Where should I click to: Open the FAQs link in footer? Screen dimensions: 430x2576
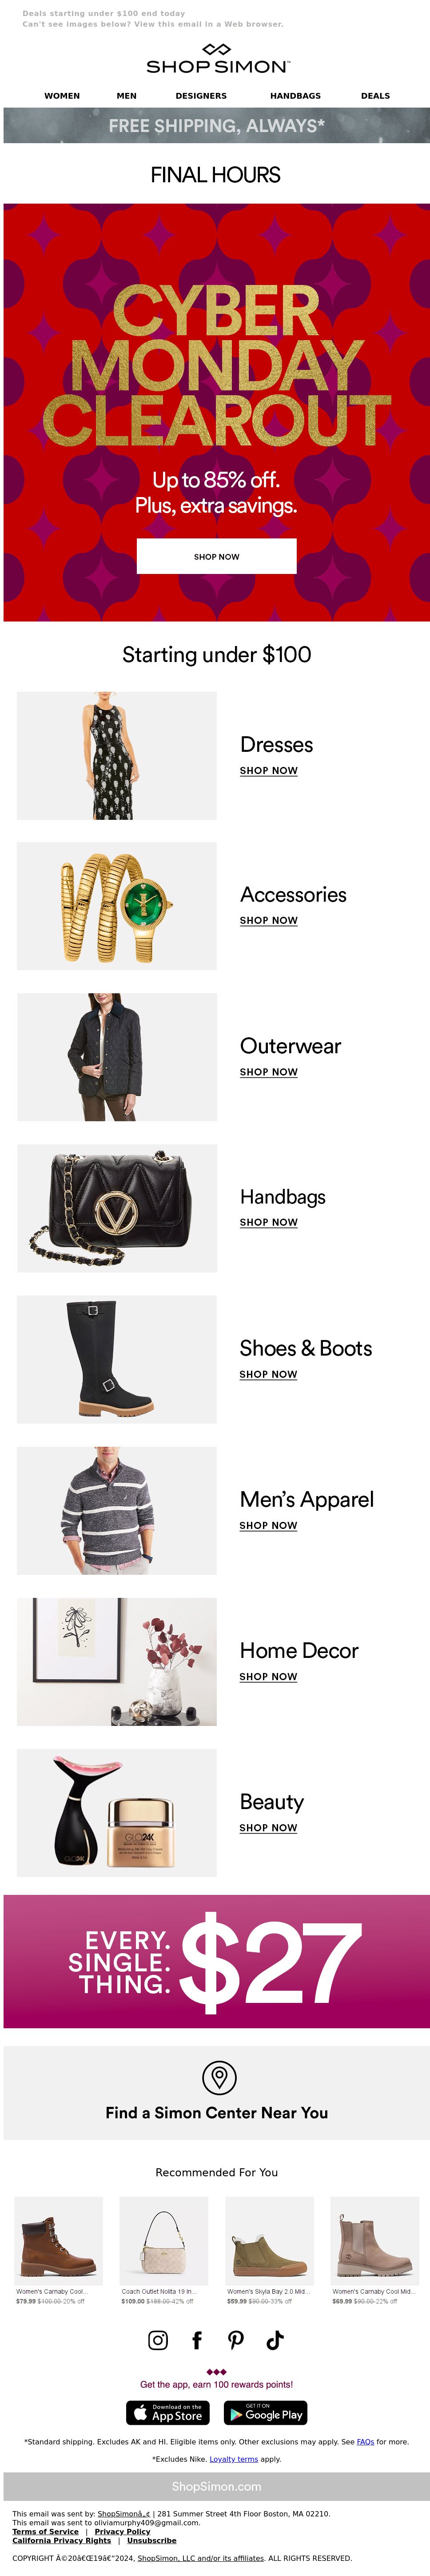[365, 2441]
